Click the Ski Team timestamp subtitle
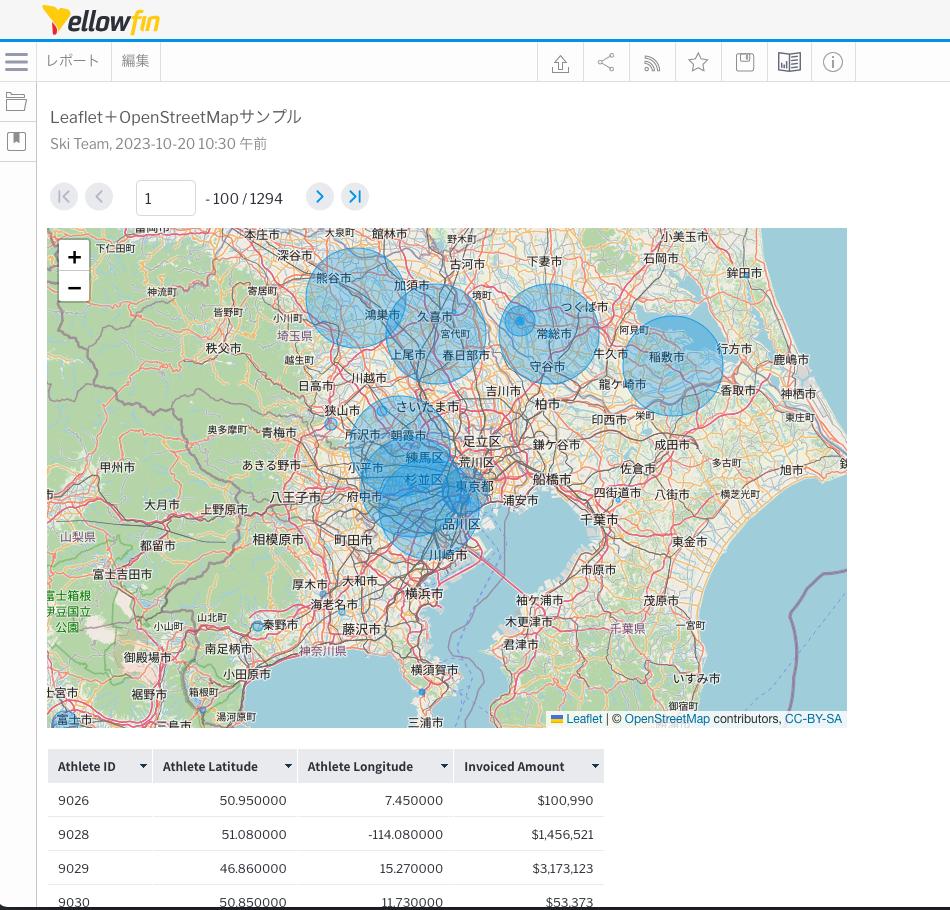This screenshot has height=910, width=950. point(158,144)
